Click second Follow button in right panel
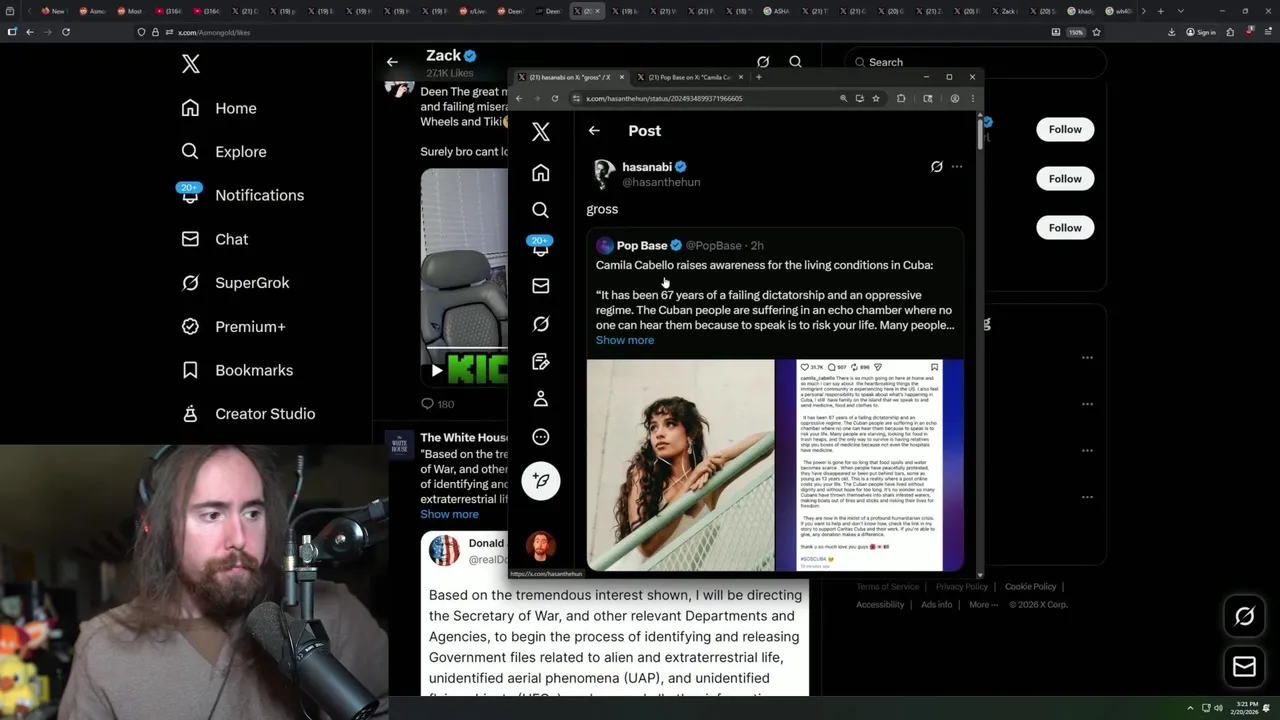Viewport: 1280px width, 720px height. point(1065,178)
